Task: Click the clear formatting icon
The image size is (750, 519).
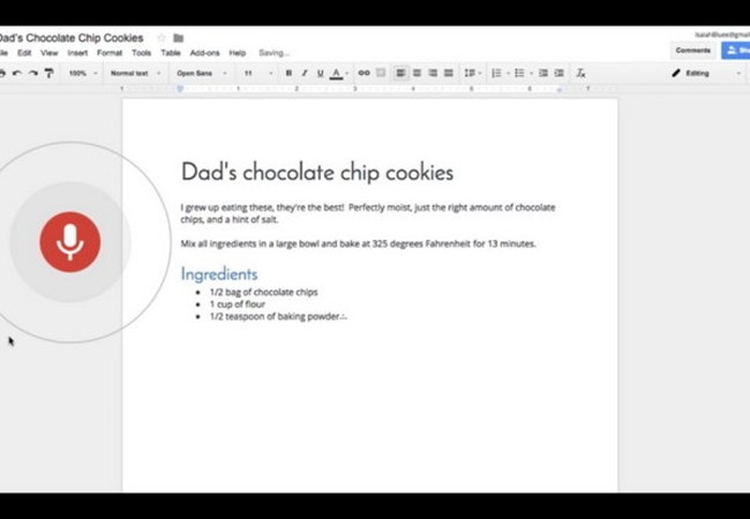Action: click(x=581, y=73)
